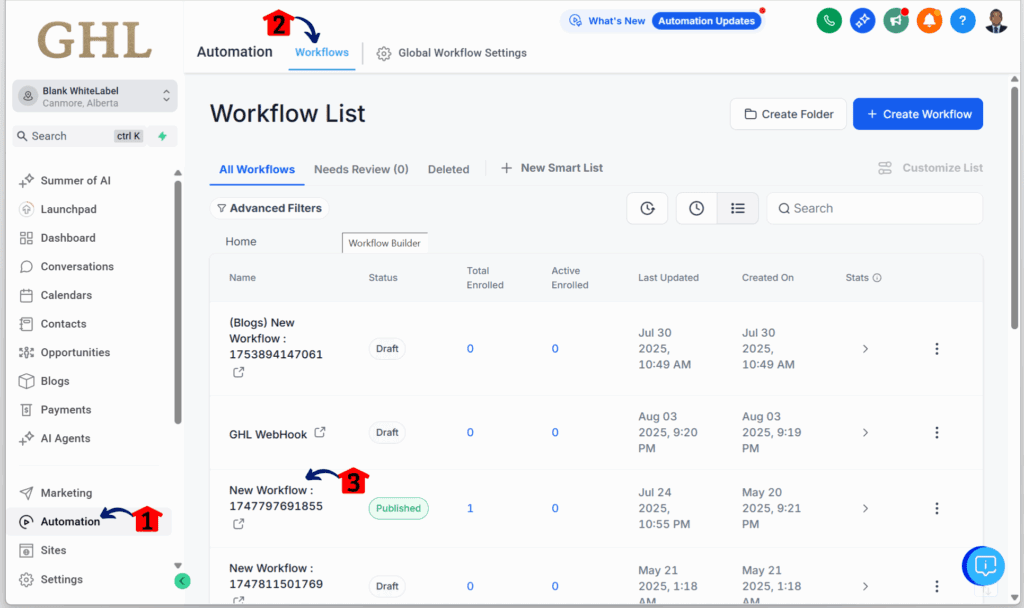
Task: Click the green phone dialer icon
Action: click(829, 21)
